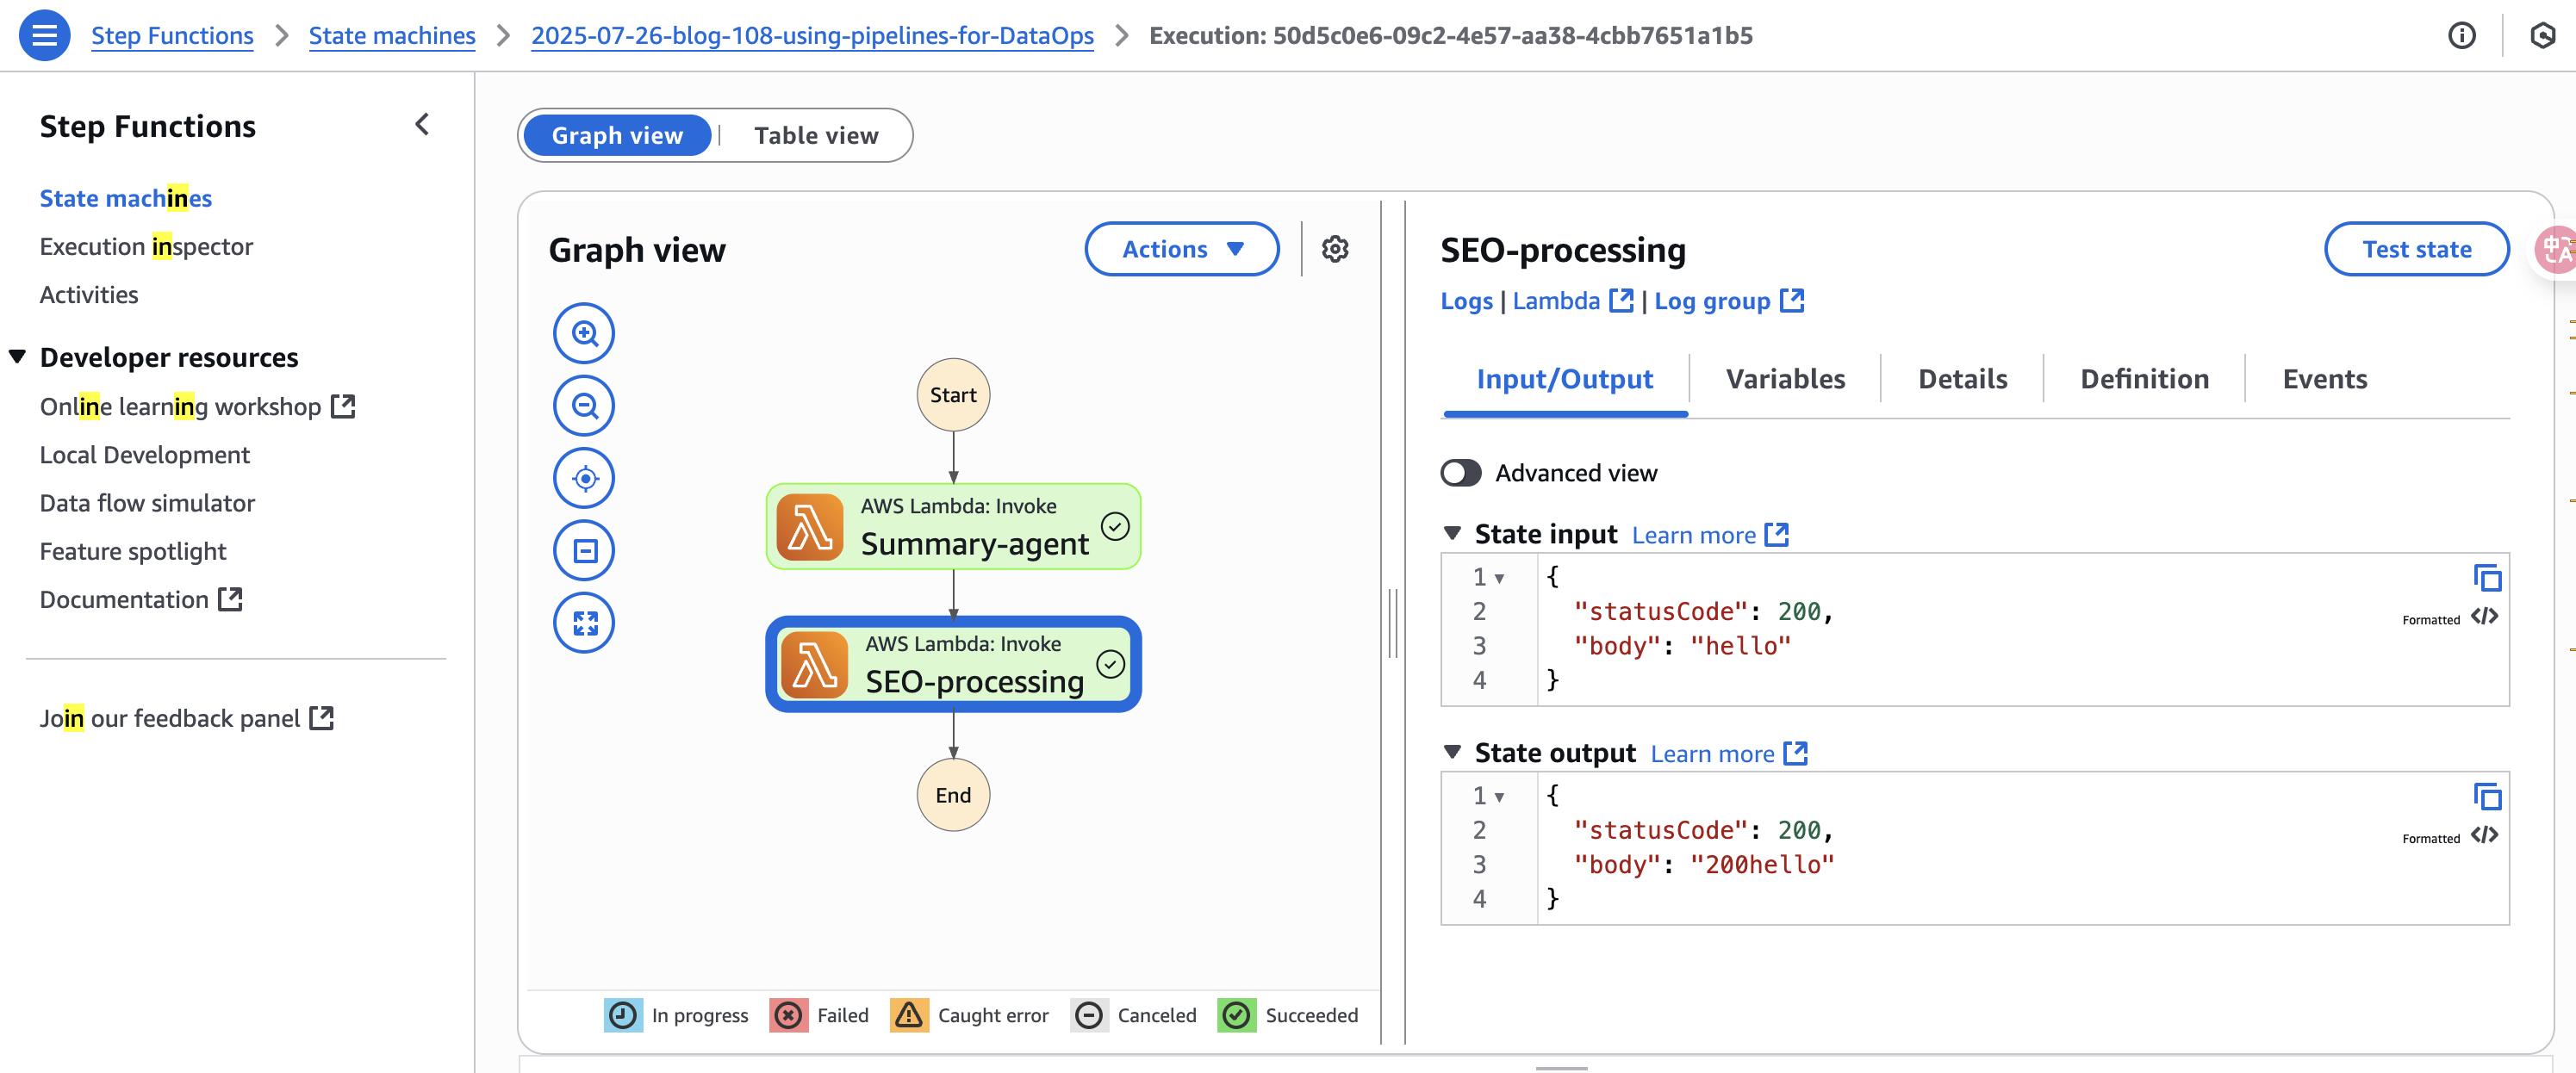Fold line 1 of State output JSON

(x=1499, y=797)
